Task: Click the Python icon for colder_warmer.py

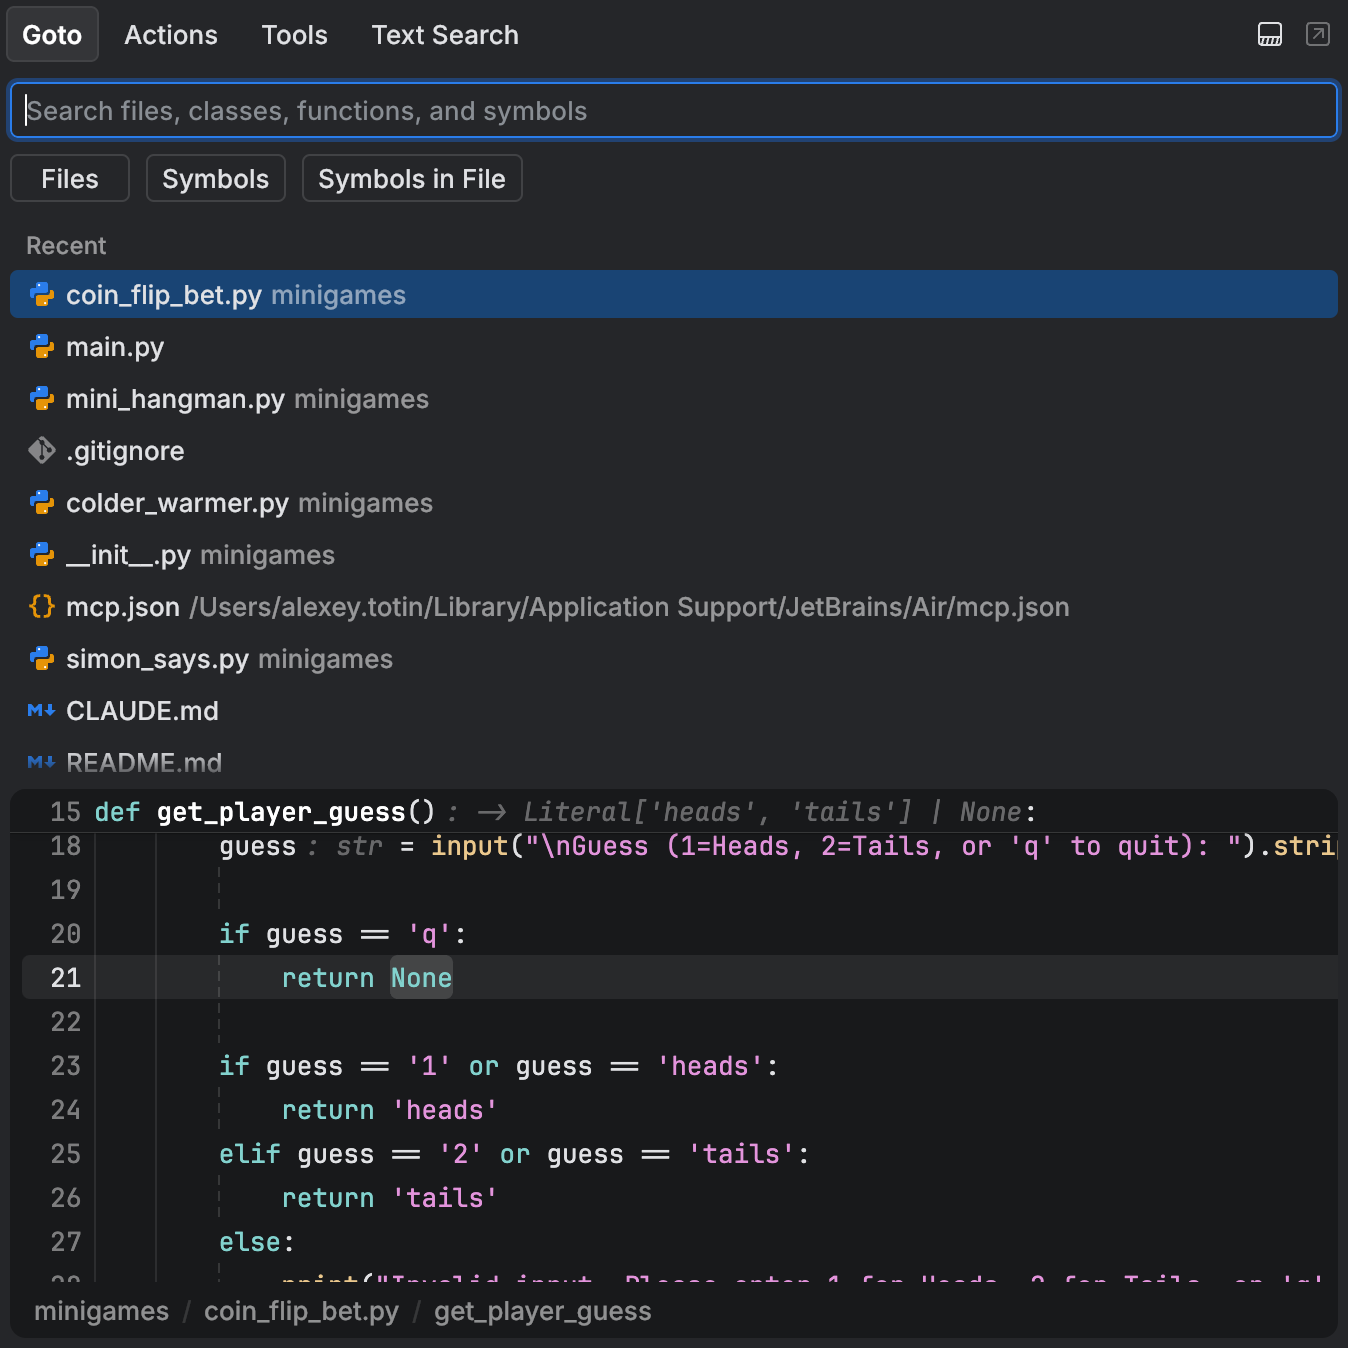Action: (x=42, y=503)
